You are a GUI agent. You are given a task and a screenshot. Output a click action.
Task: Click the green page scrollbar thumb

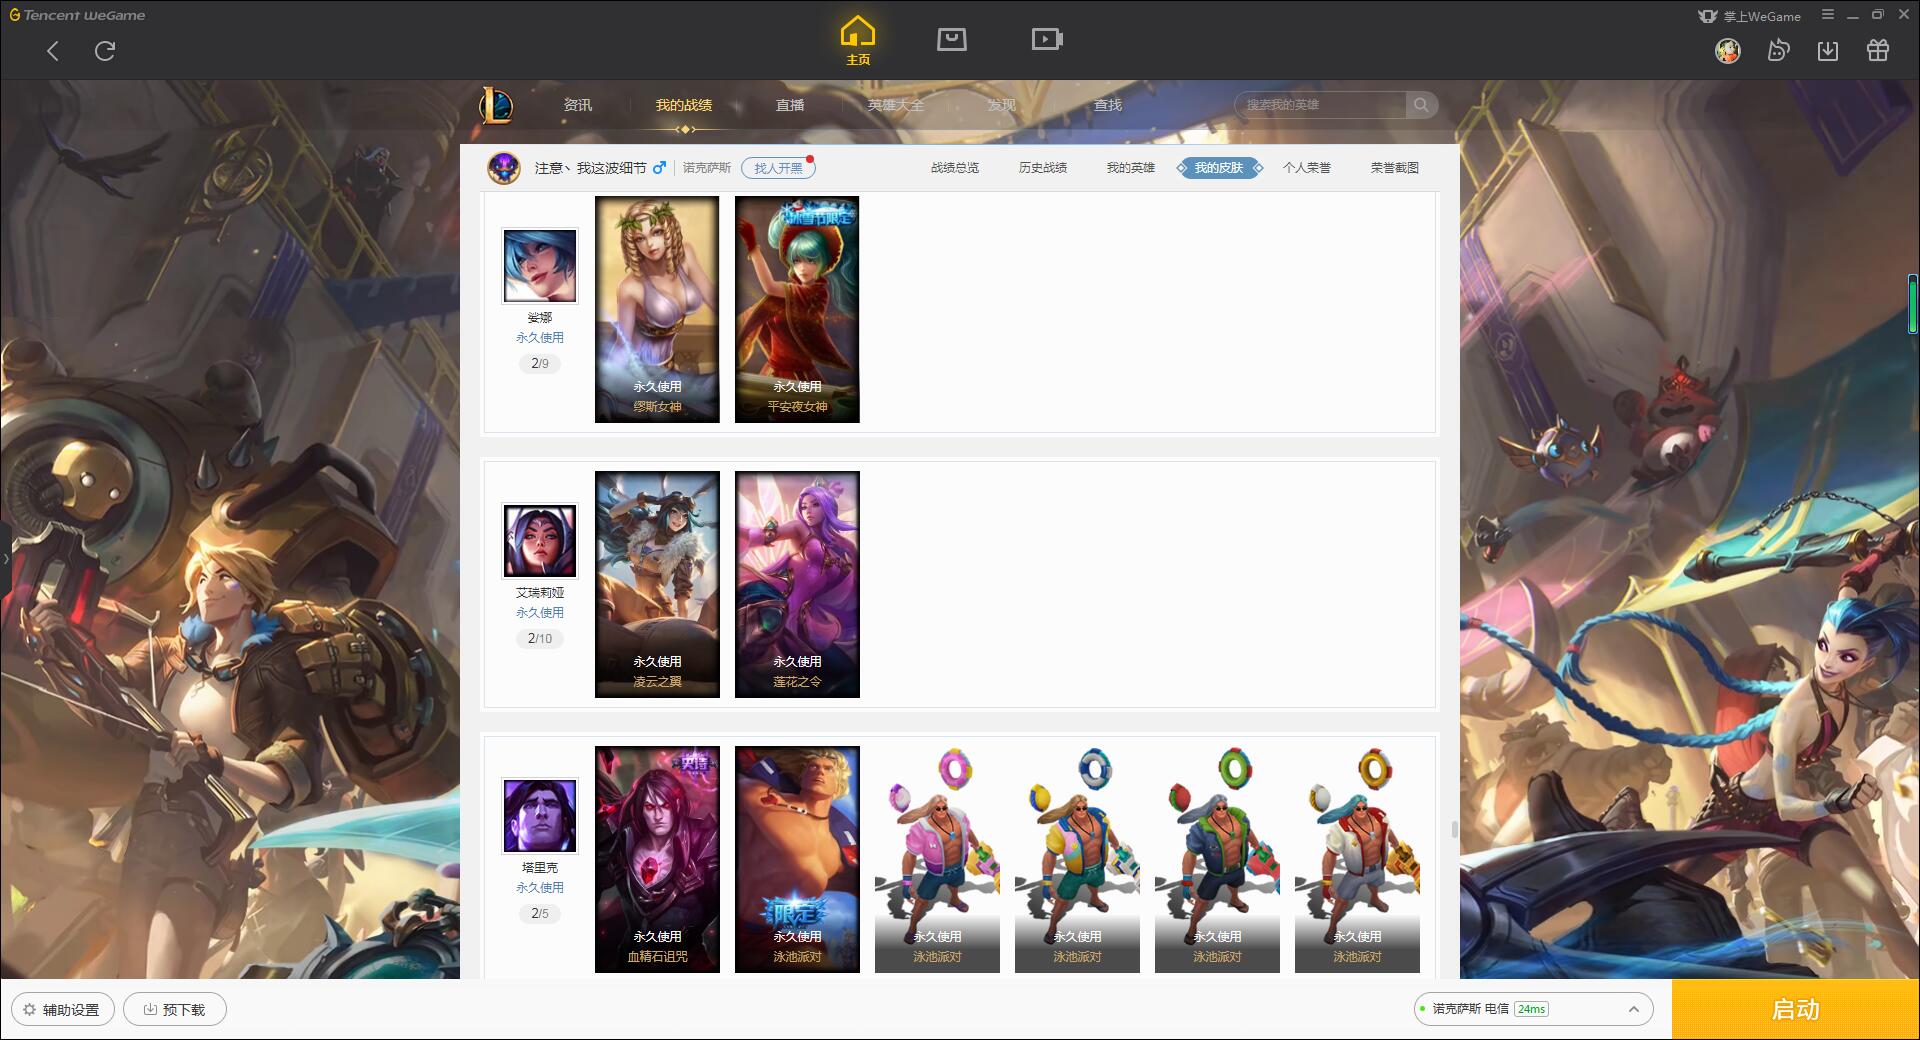point(1912,304)
